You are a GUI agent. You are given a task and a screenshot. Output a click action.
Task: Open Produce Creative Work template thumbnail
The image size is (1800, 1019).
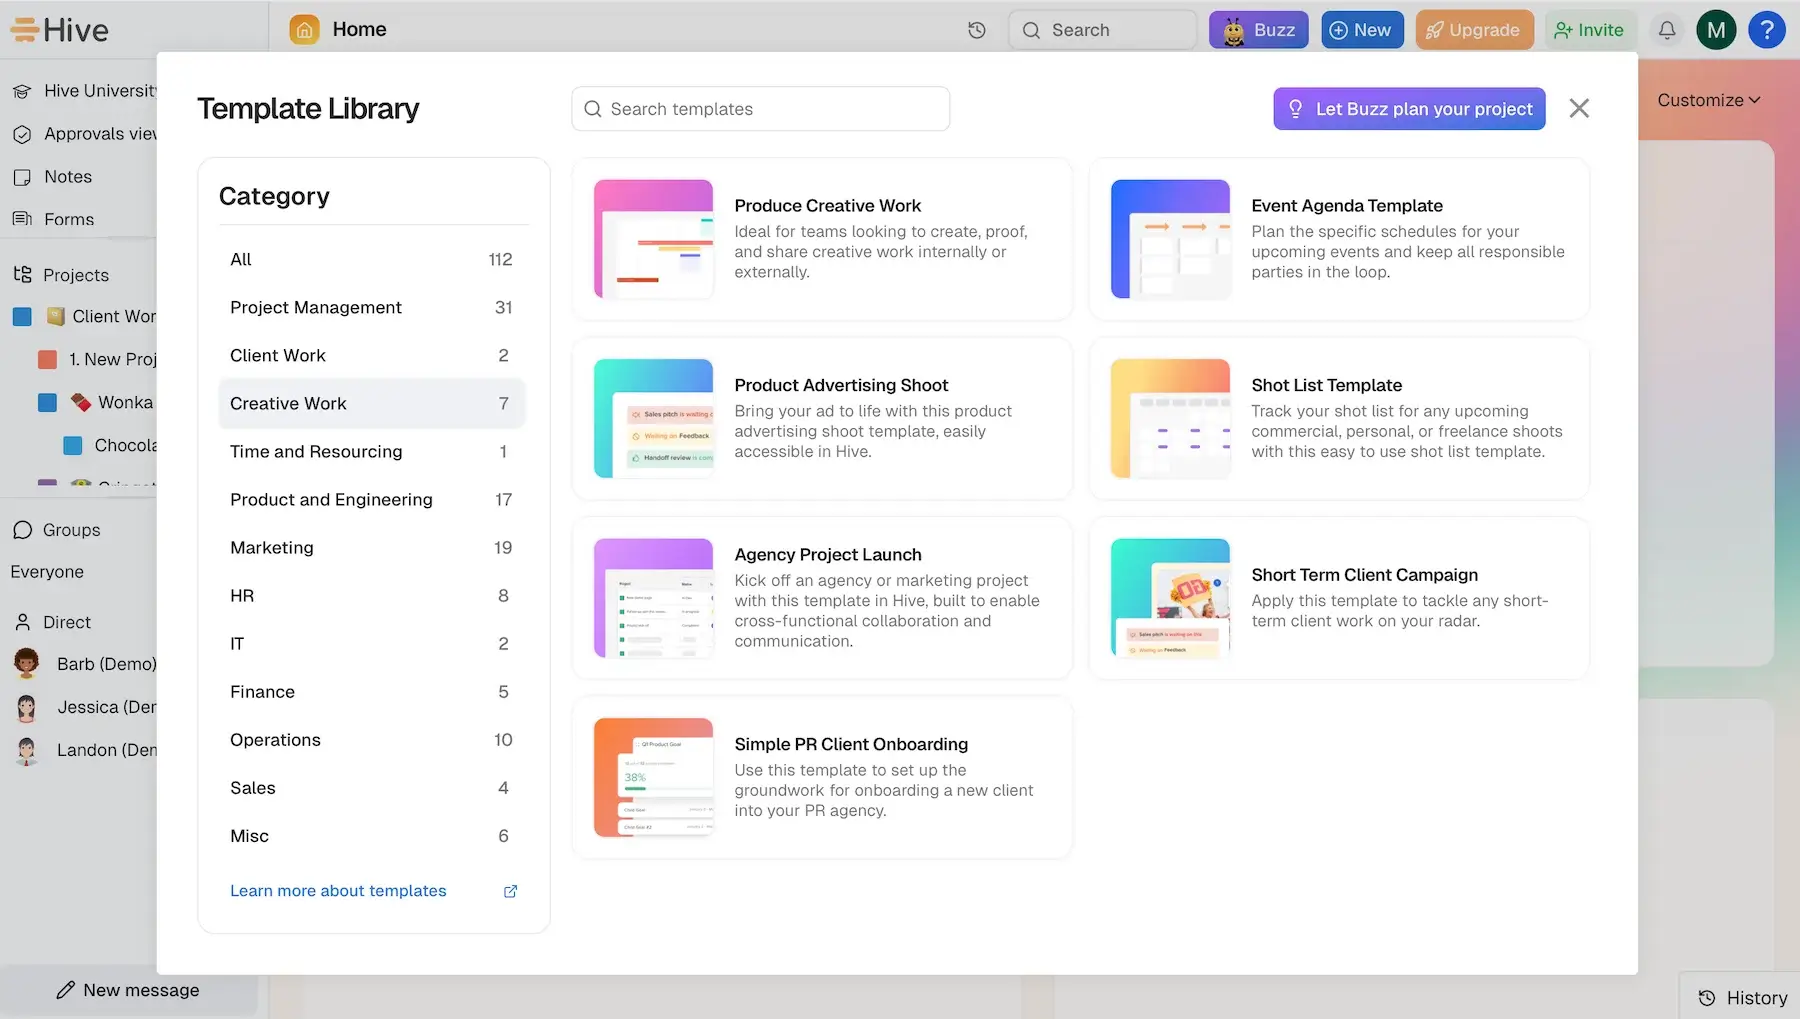point(653,239)
